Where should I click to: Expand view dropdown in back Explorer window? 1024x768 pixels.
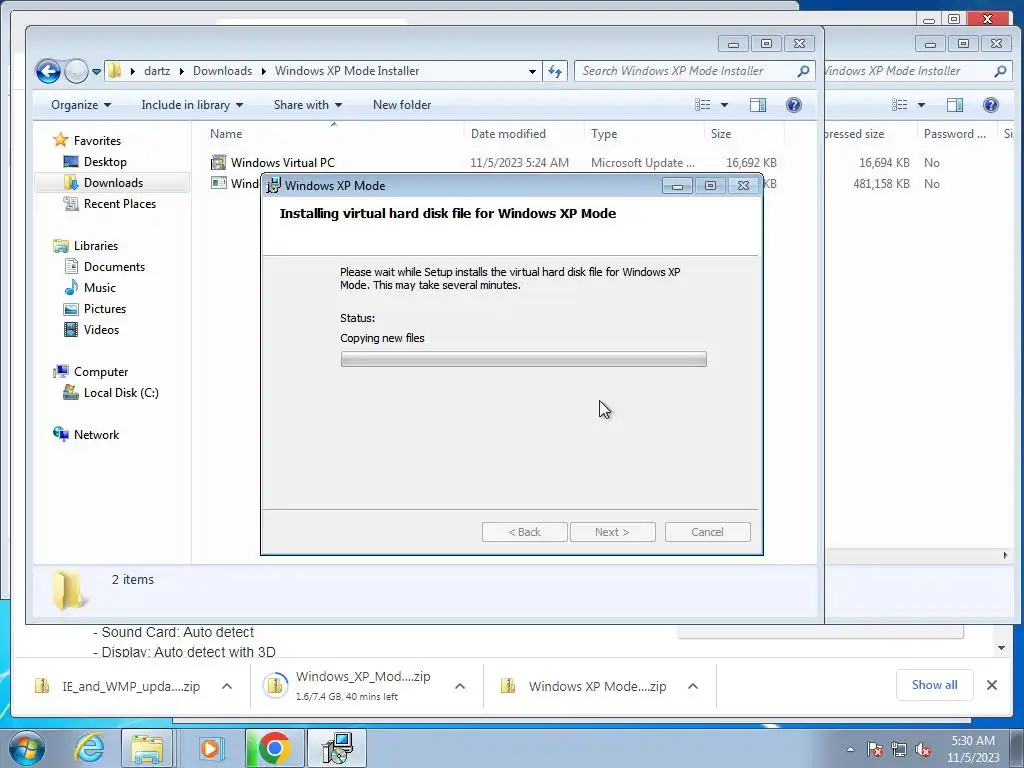(921, 104)
